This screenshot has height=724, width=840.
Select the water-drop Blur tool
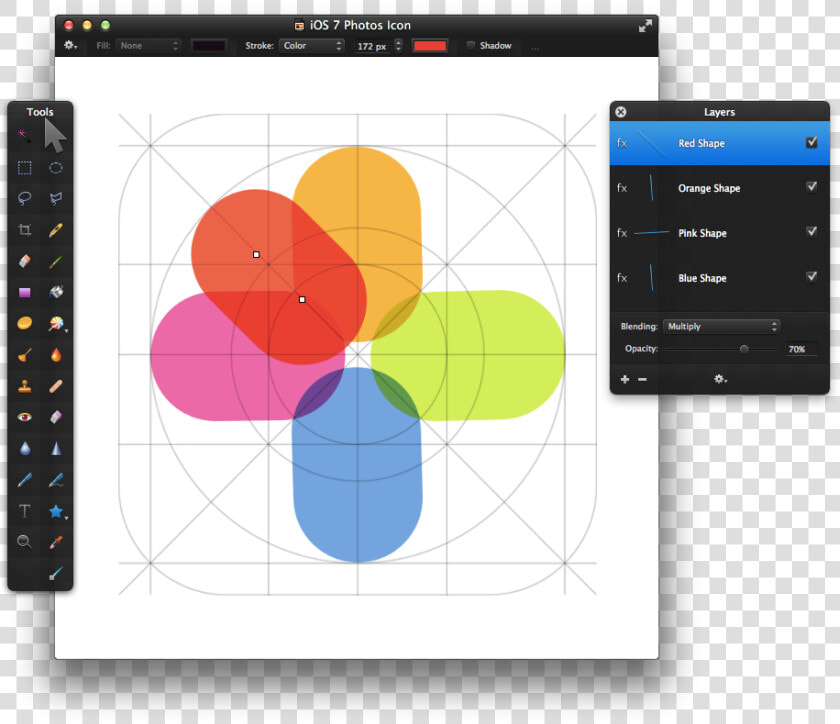[25, 448]
